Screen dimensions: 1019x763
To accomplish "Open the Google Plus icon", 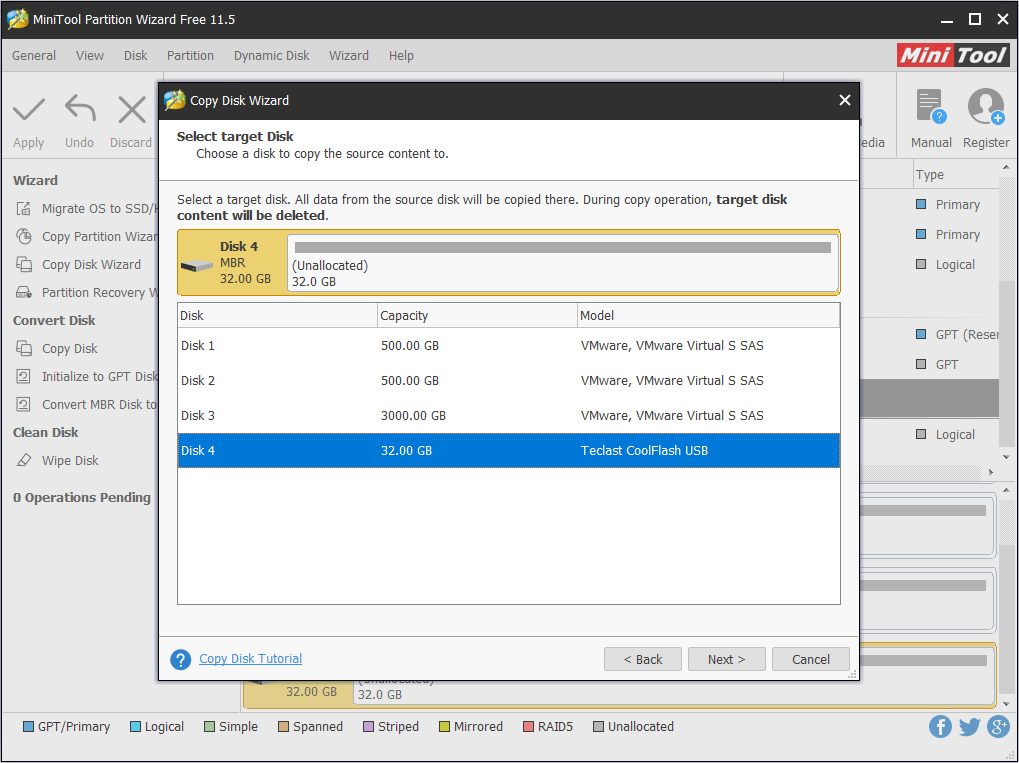I will [x=998, y=726].
